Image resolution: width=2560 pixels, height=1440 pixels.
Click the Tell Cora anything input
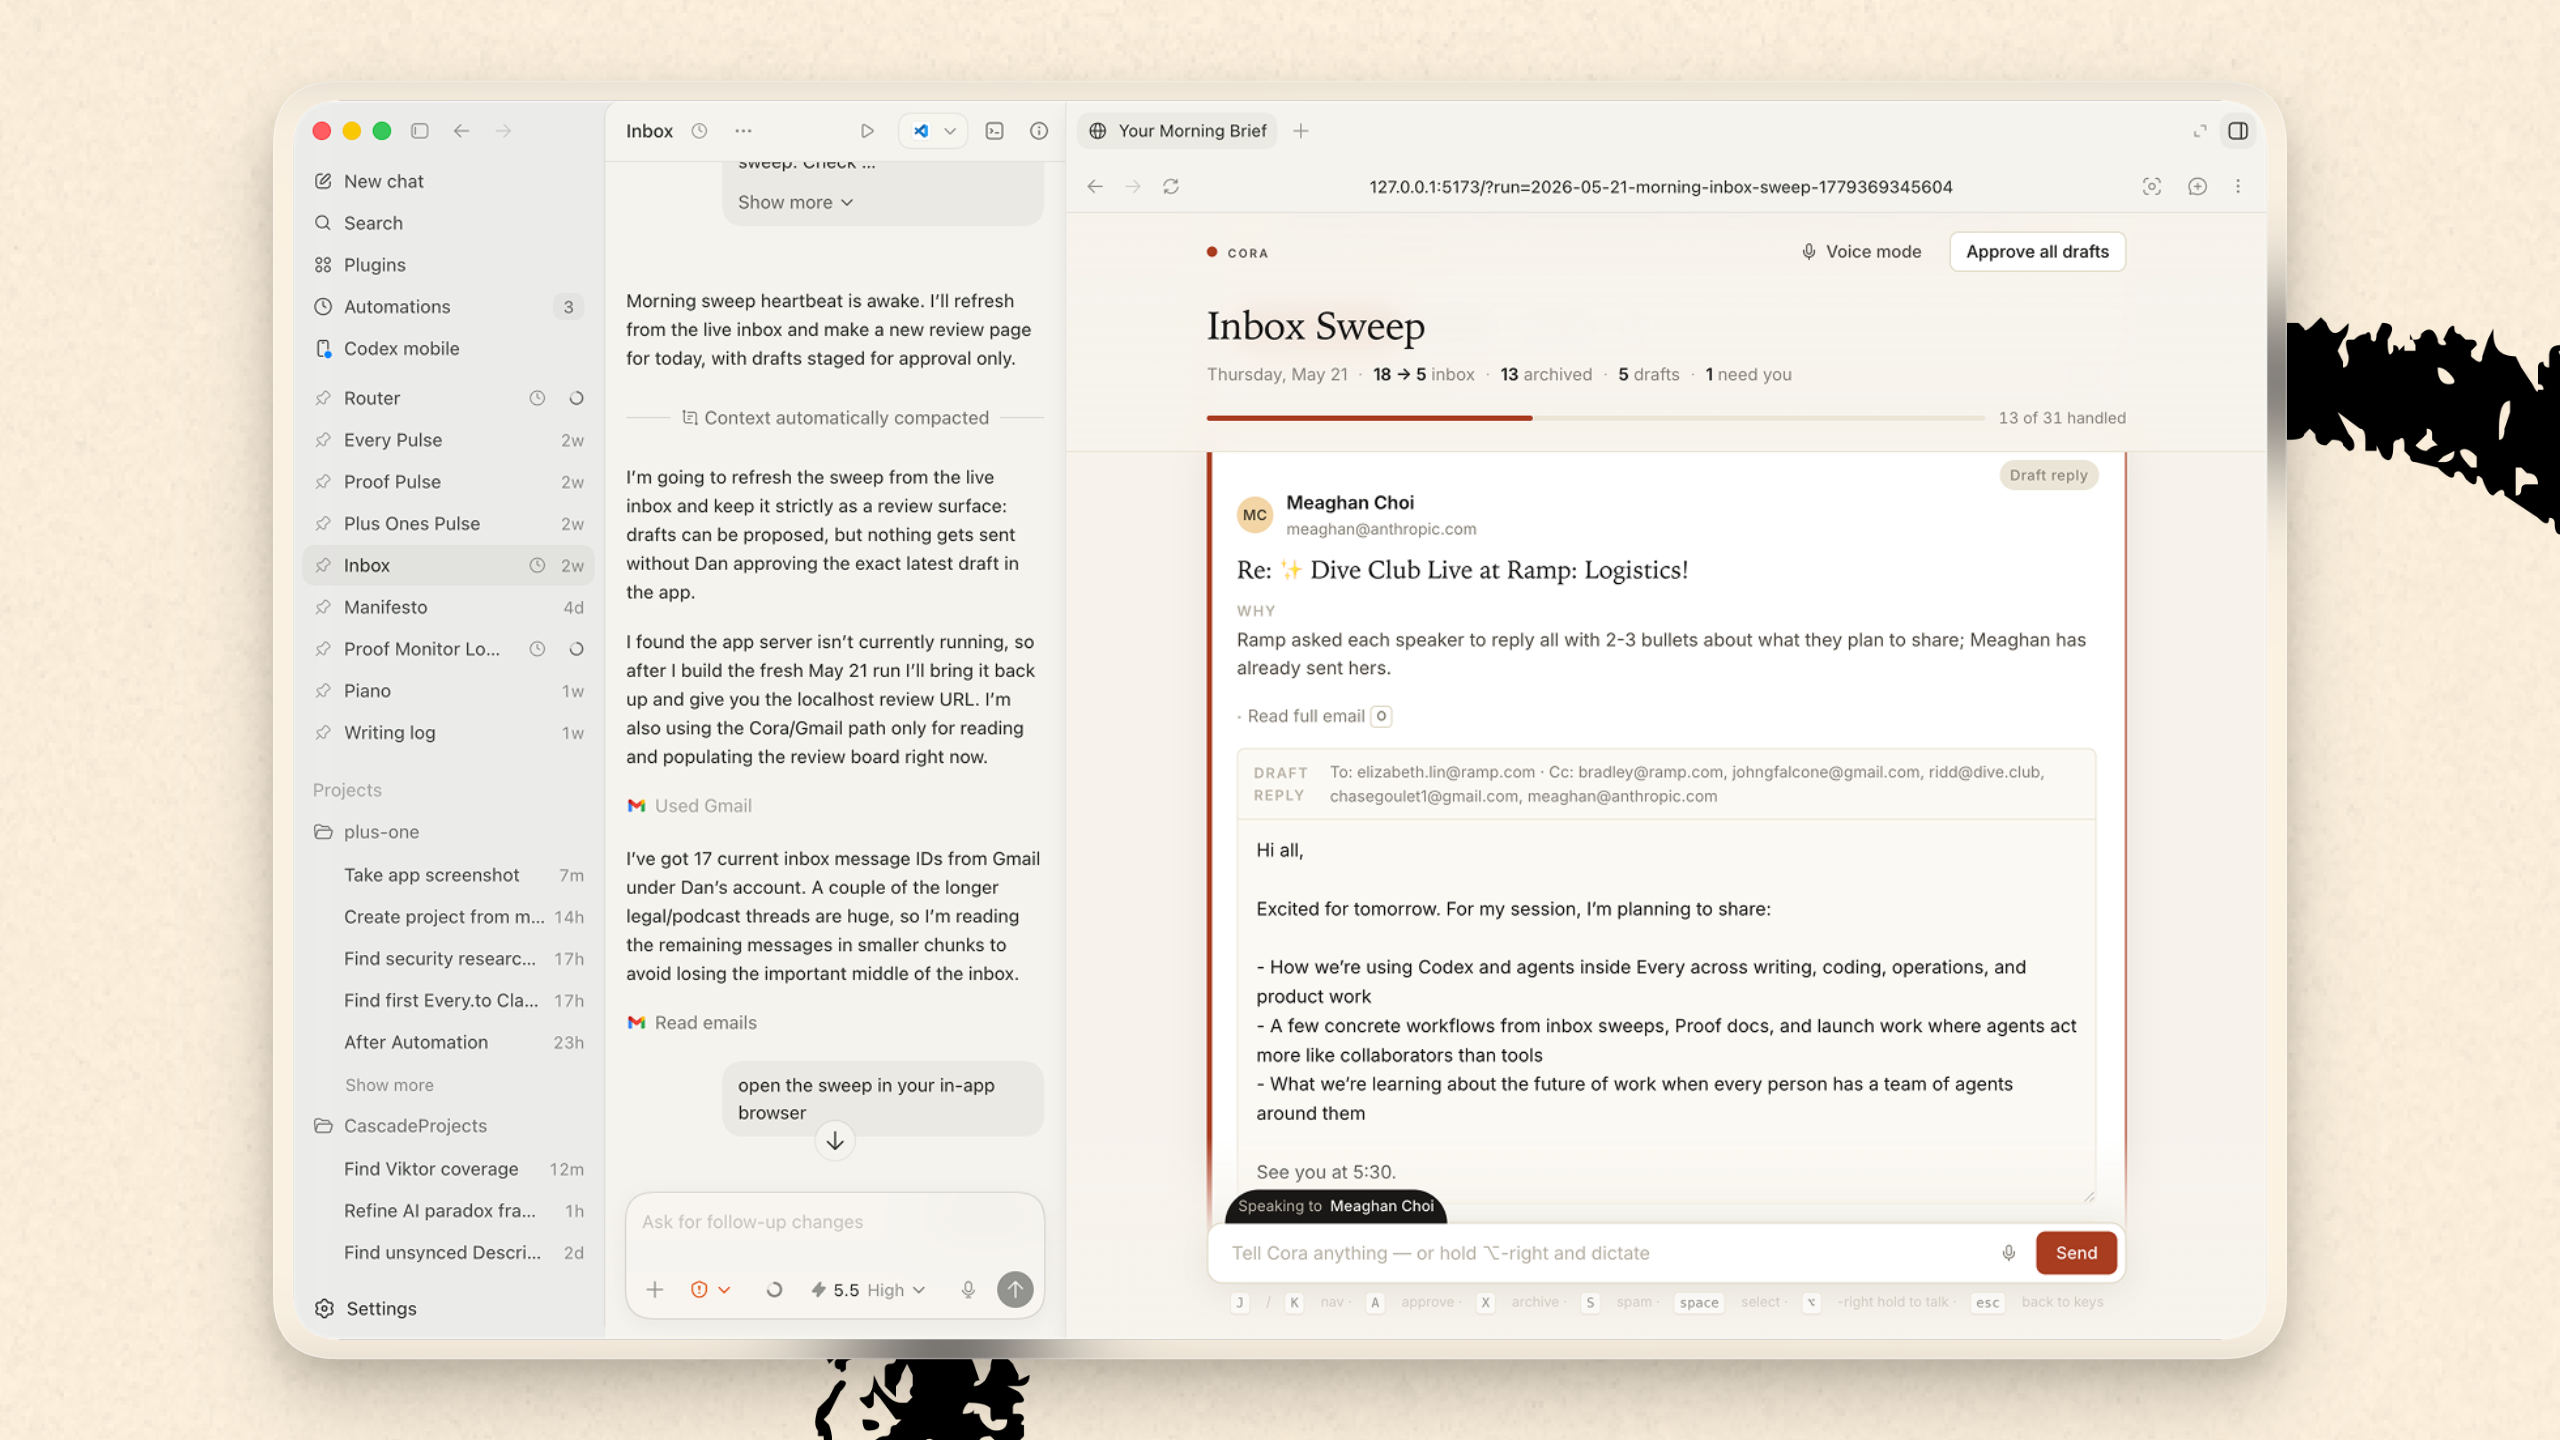coord(1604,1253)
